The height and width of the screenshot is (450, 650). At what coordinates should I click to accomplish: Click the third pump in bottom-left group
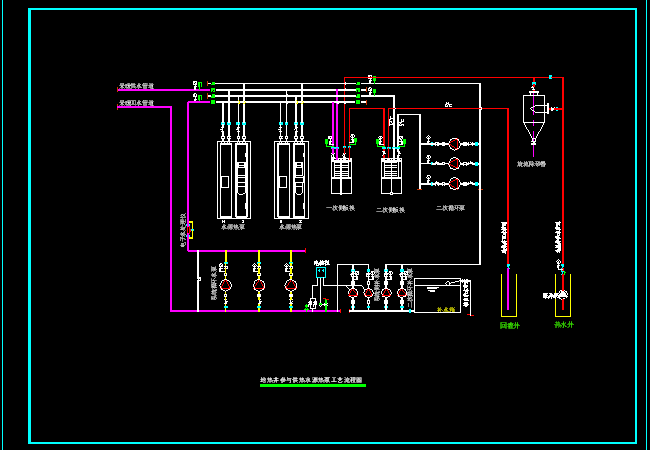[291, 285]
